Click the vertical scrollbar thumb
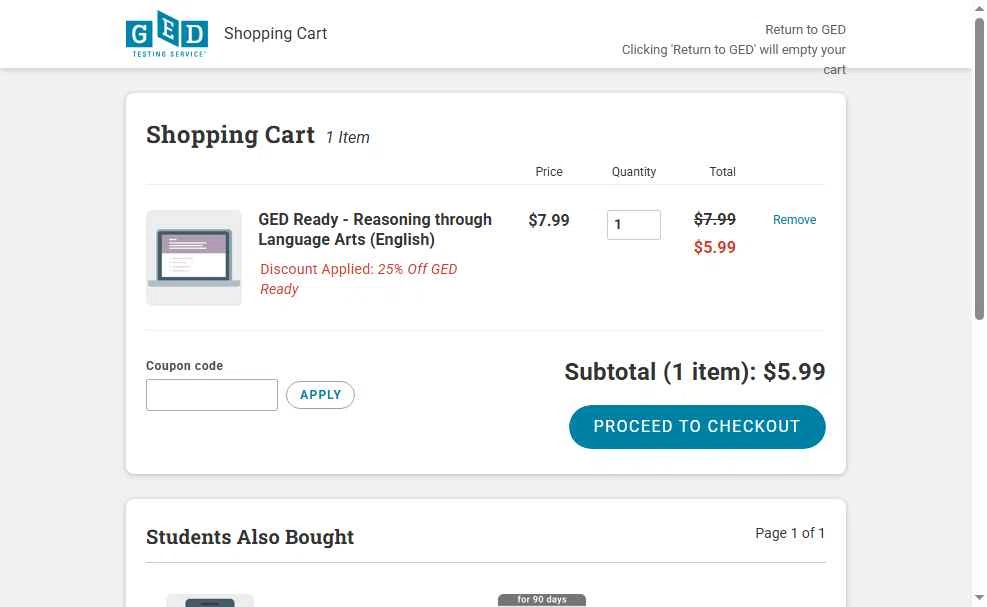The width and height of the screenshot is (987, 607). tap(979, 169)
